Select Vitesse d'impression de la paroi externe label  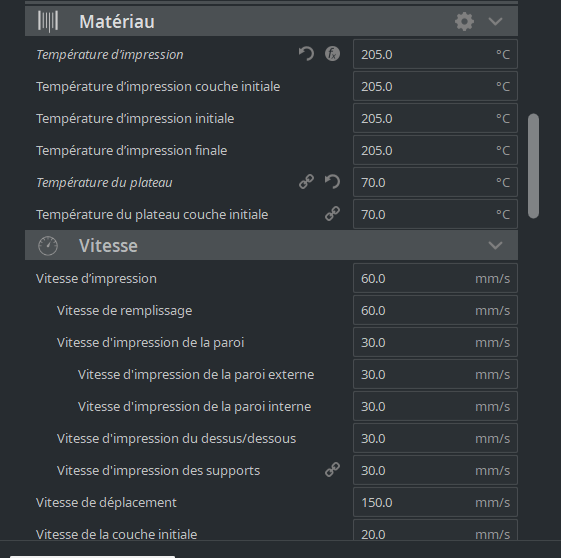point(196,375)
